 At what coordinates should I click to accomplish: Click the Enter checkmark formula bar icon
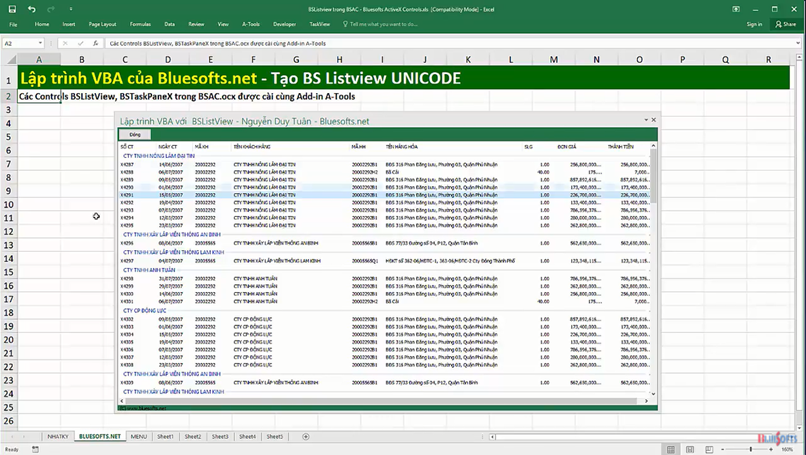pos(80,43)
